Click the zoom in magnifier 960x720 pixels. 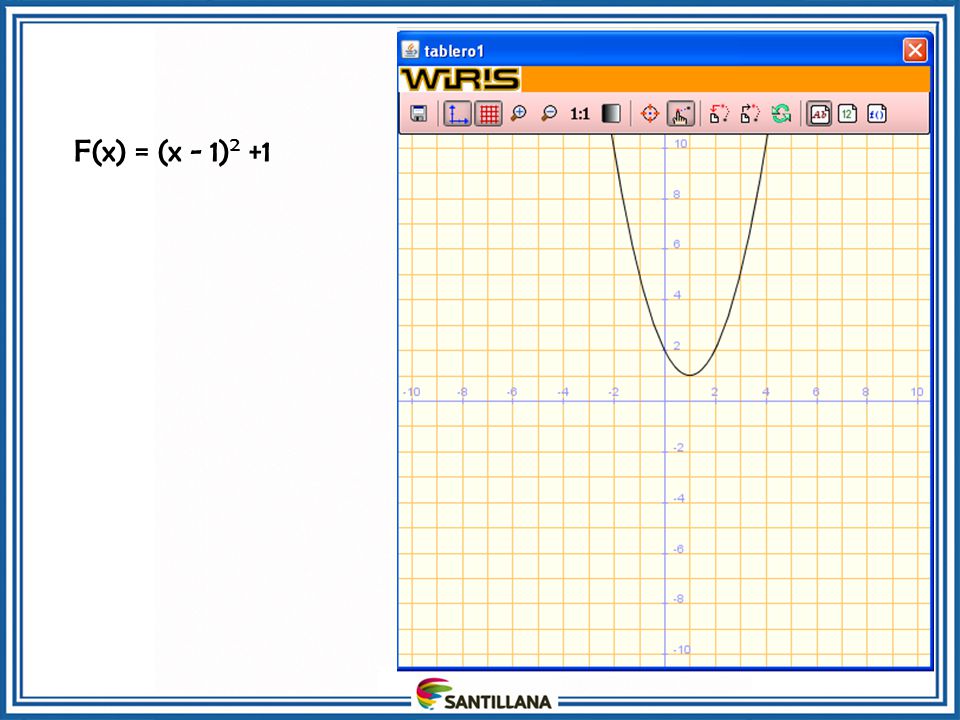519,114
